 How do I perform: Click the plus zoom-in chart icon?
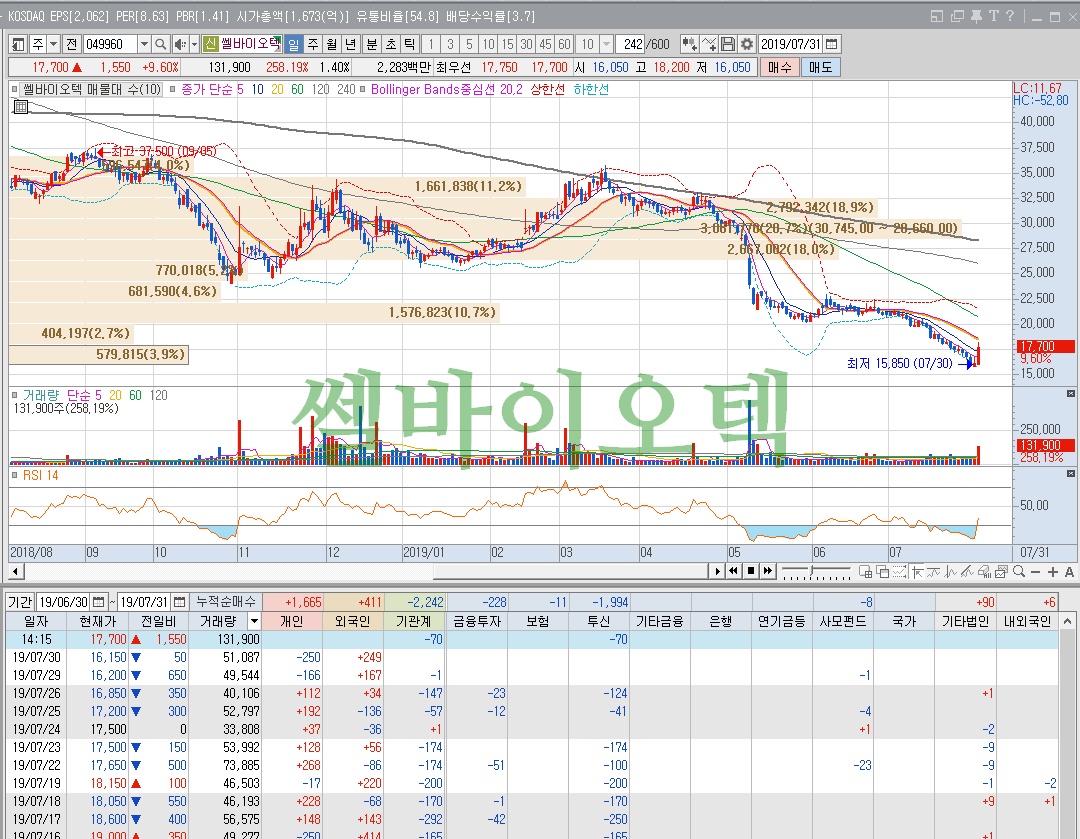coord(1052,572)
